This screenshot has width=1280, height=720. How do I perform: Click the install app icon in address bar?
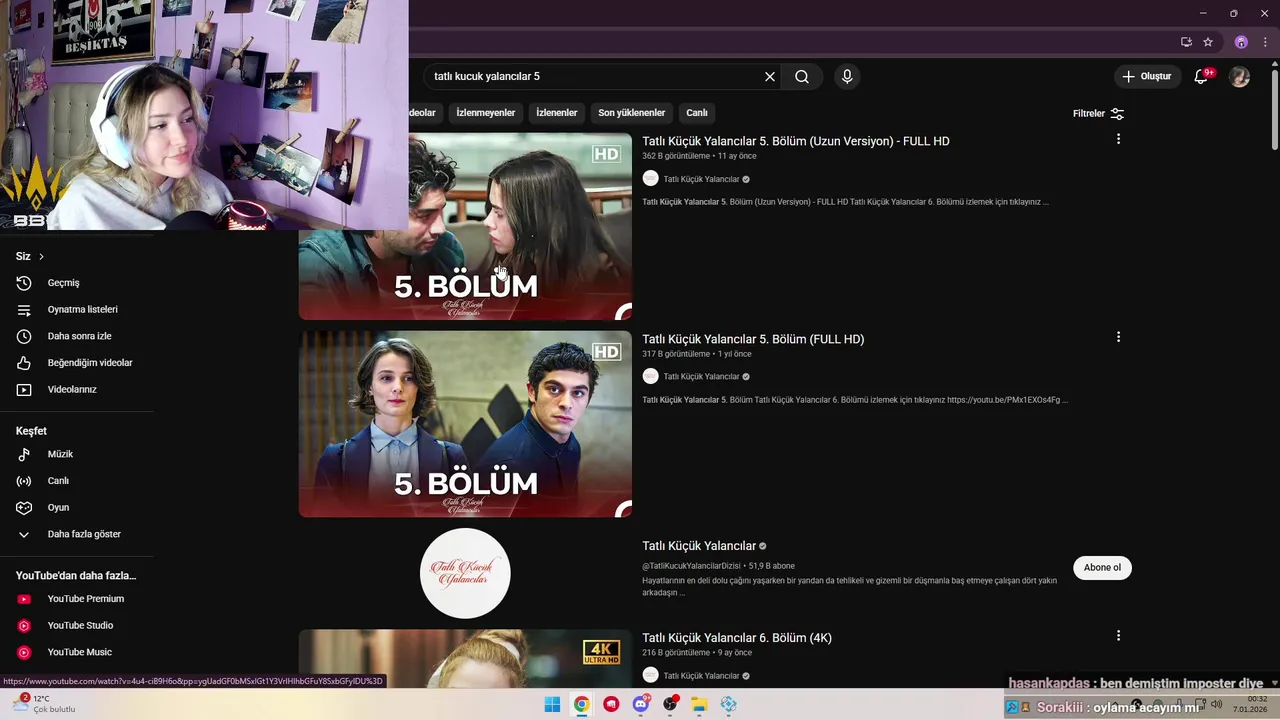click(x=1186, y=42)
